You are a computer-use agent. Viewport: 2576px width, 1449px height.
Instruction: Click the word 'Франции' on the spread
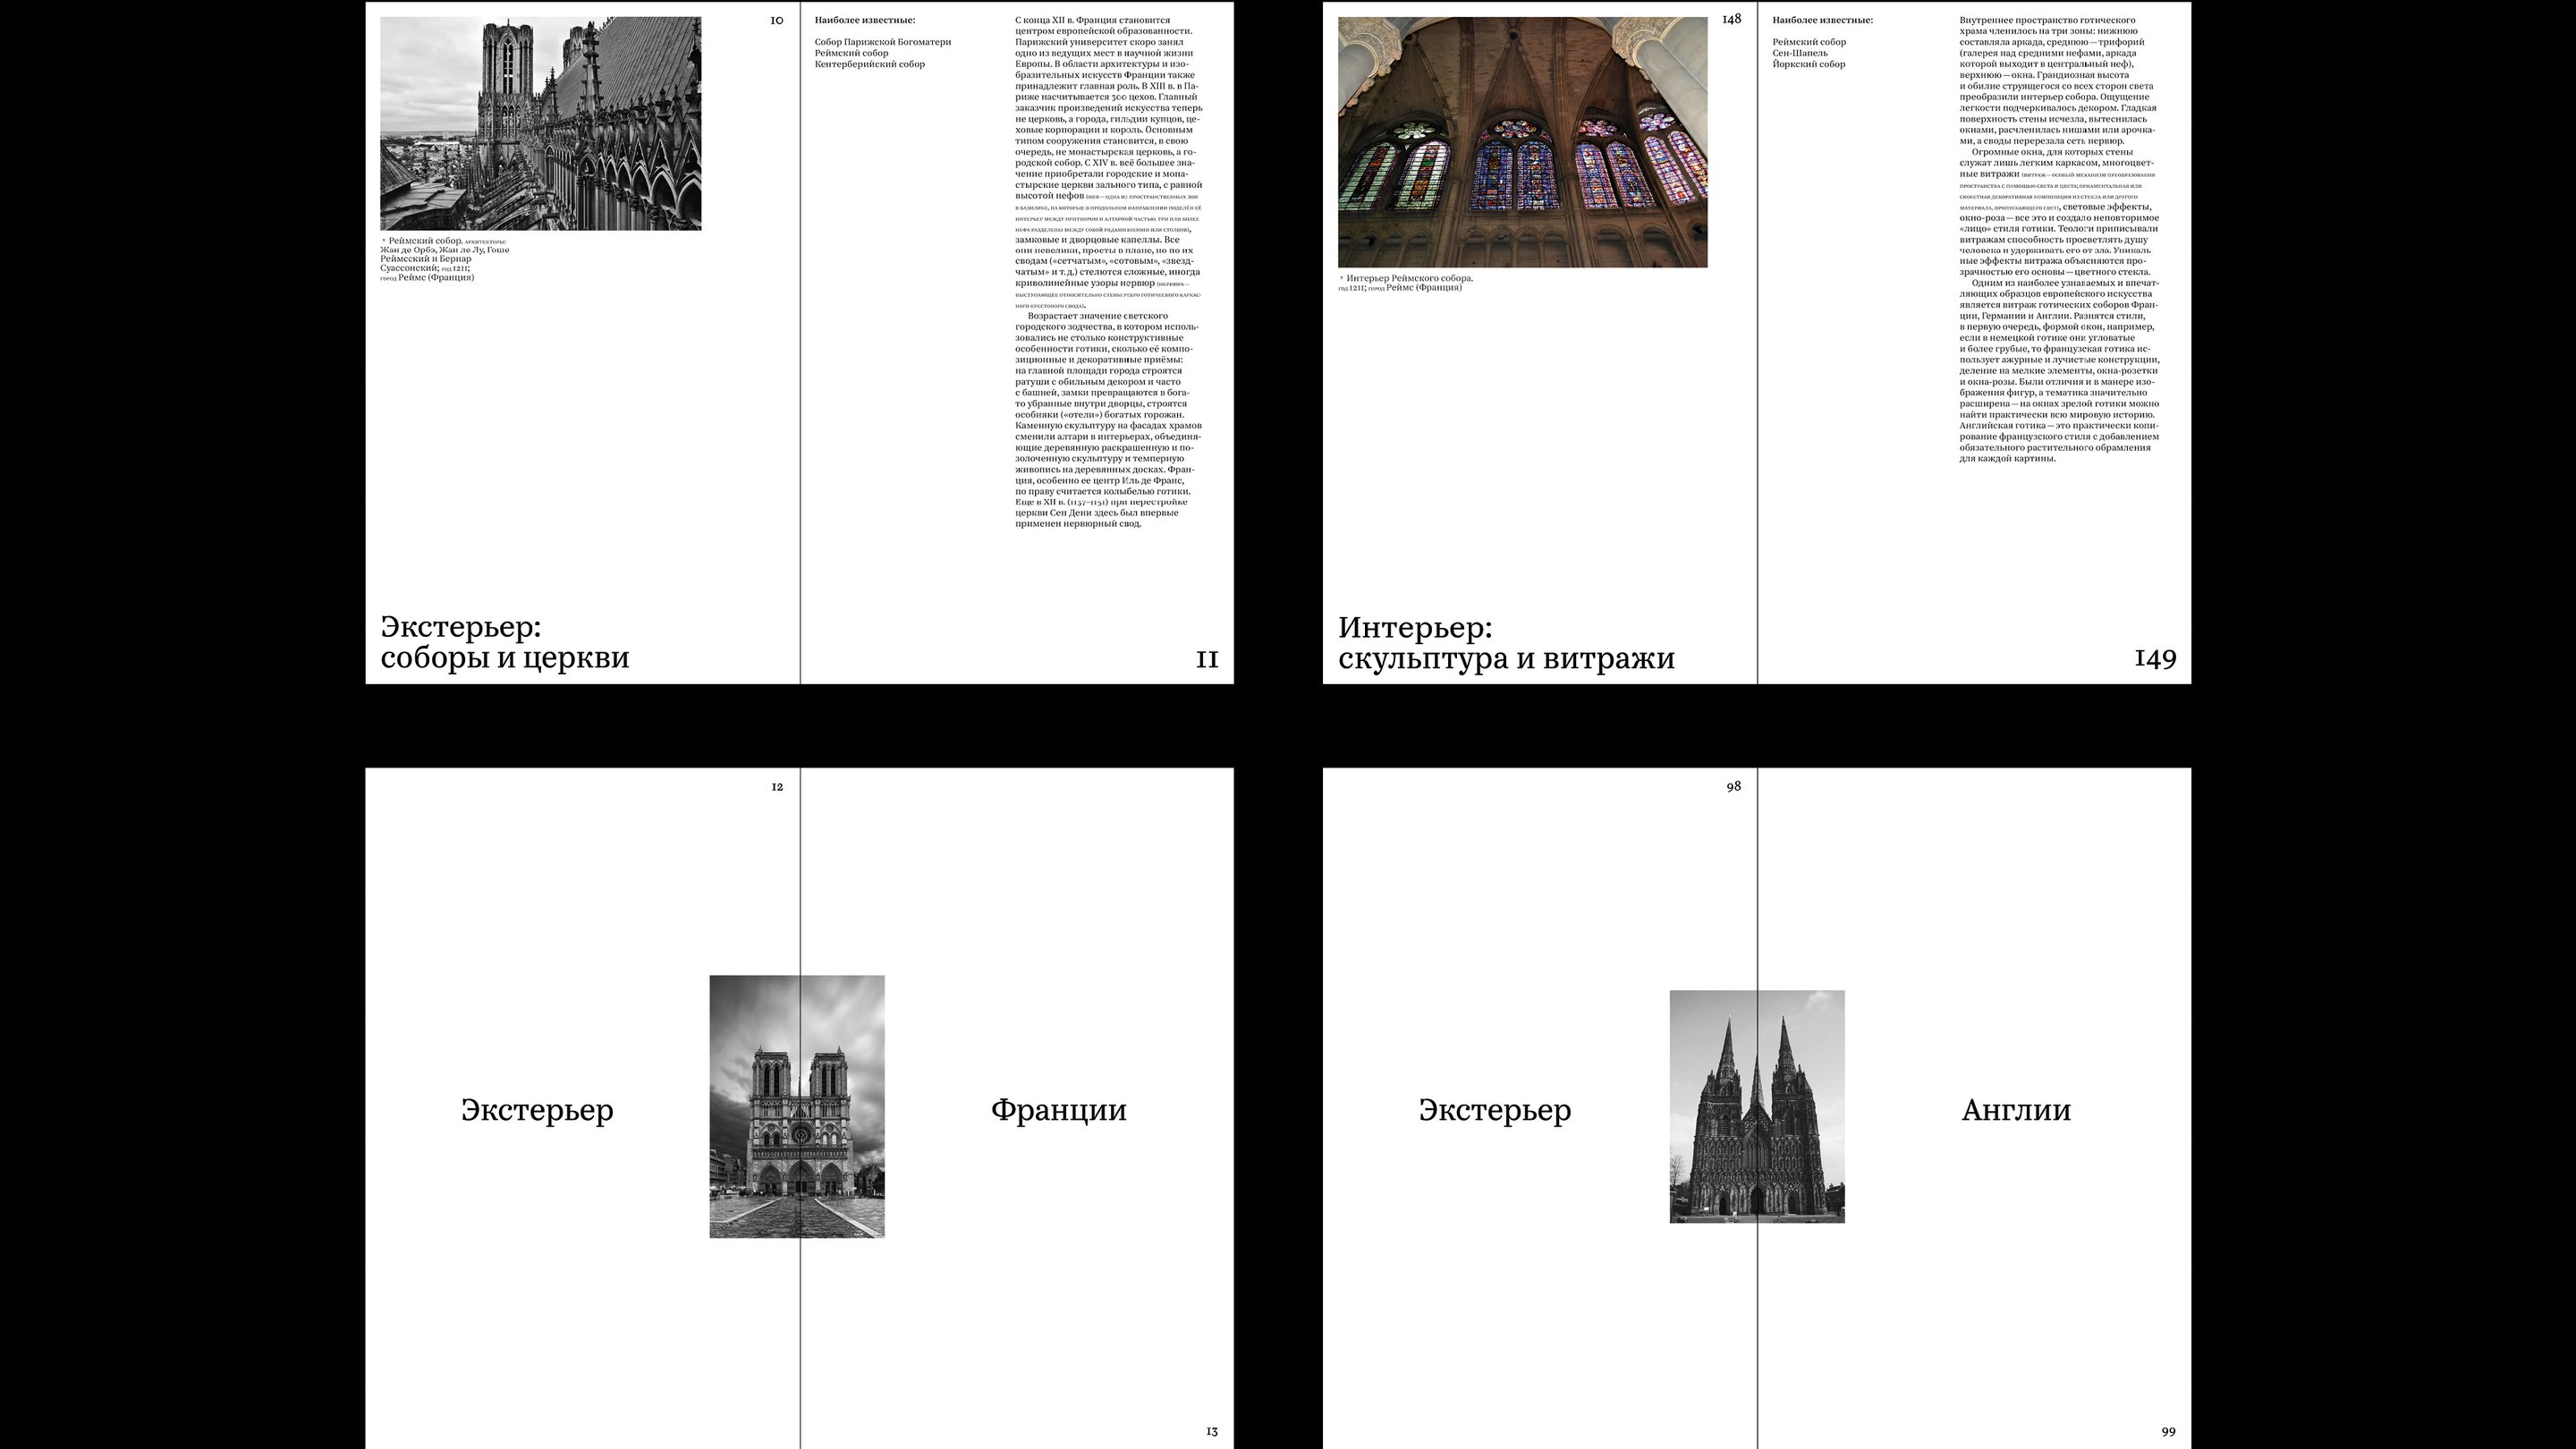(x=1058, y=1109)
